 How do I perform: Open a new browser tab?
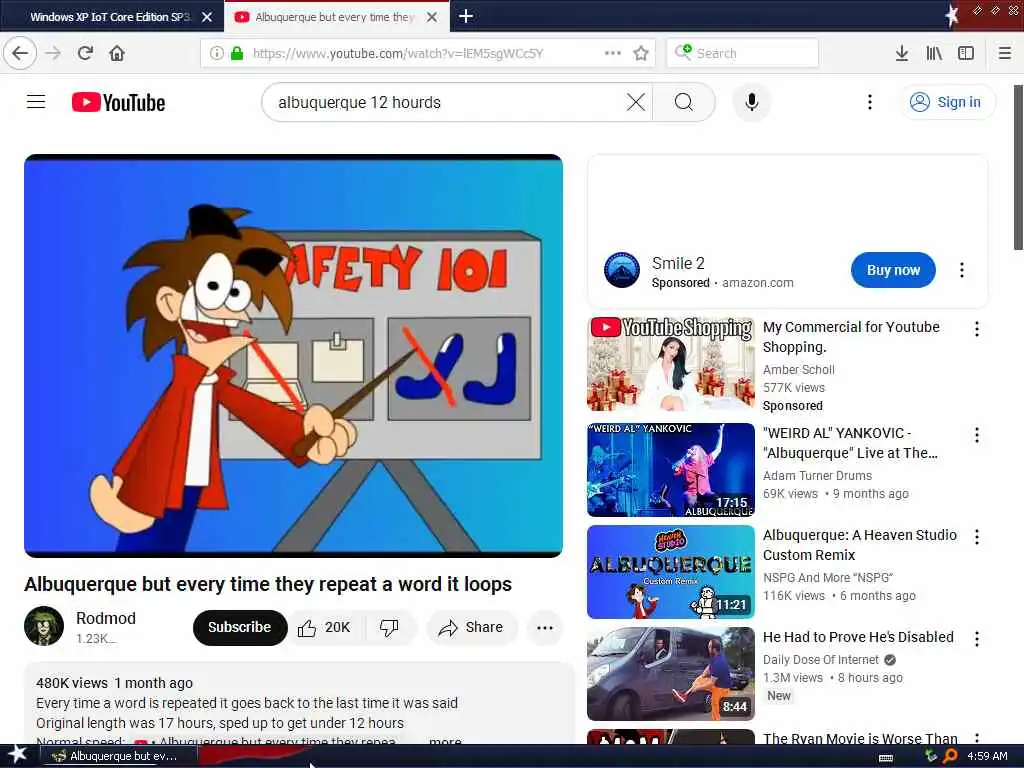466,16
